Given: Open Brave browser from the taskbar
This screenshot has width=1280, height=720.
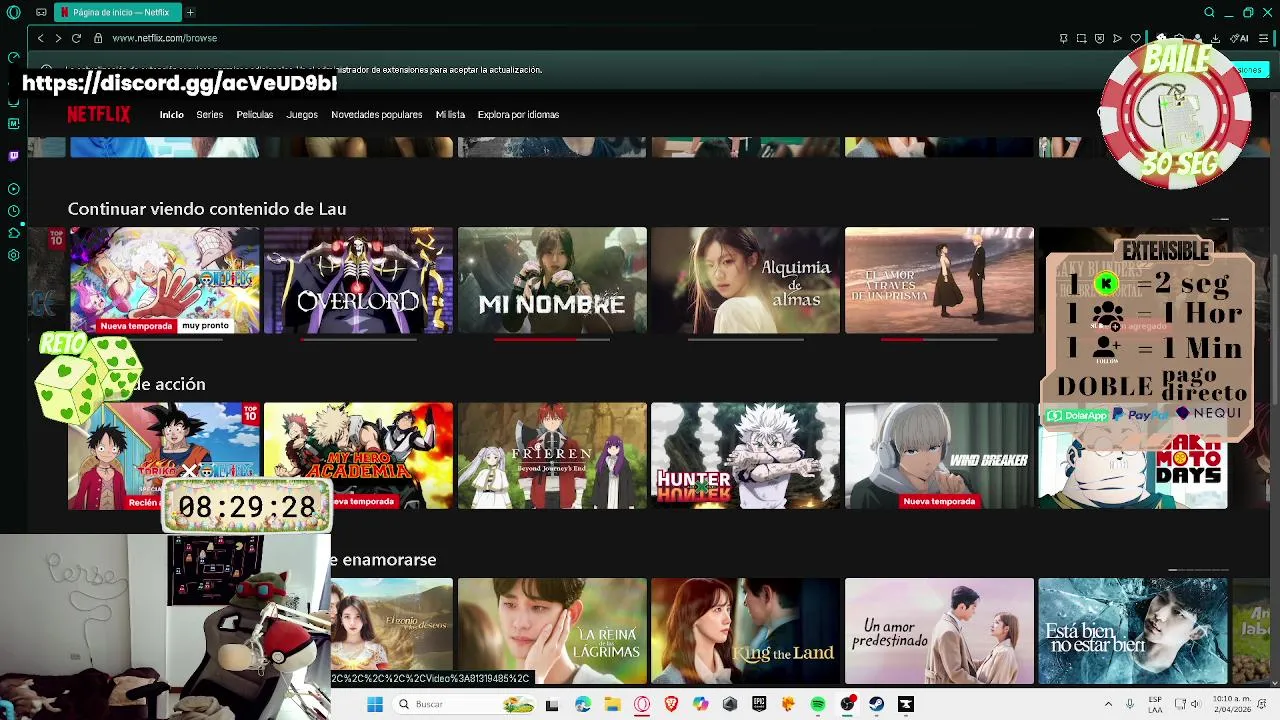Looking at the screenshot, I should pos(671,704).
